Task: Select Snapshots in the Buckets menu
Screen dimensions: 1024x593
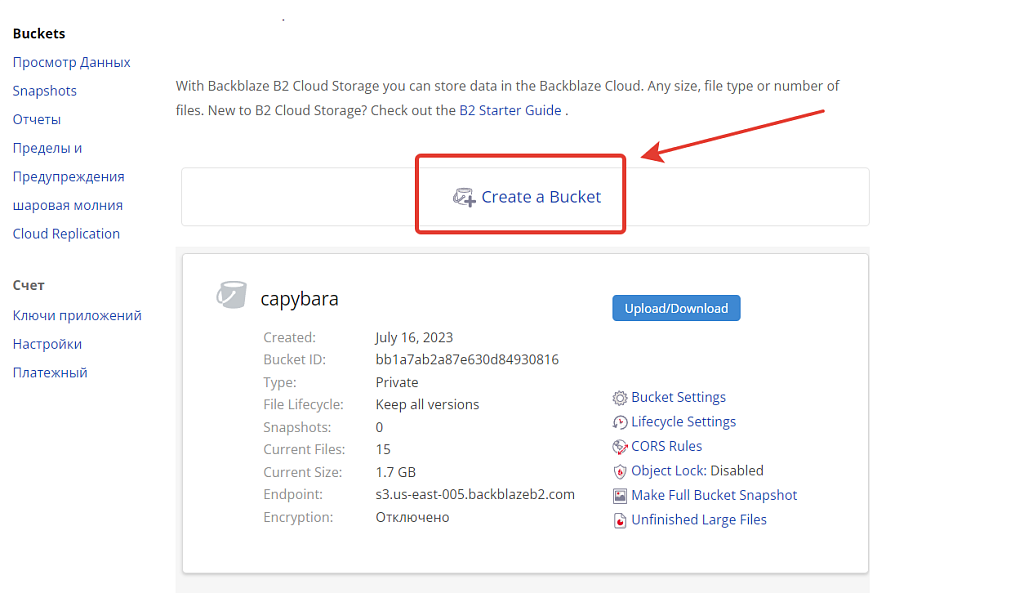Action: pyautogui.click(x=44, y=90)
